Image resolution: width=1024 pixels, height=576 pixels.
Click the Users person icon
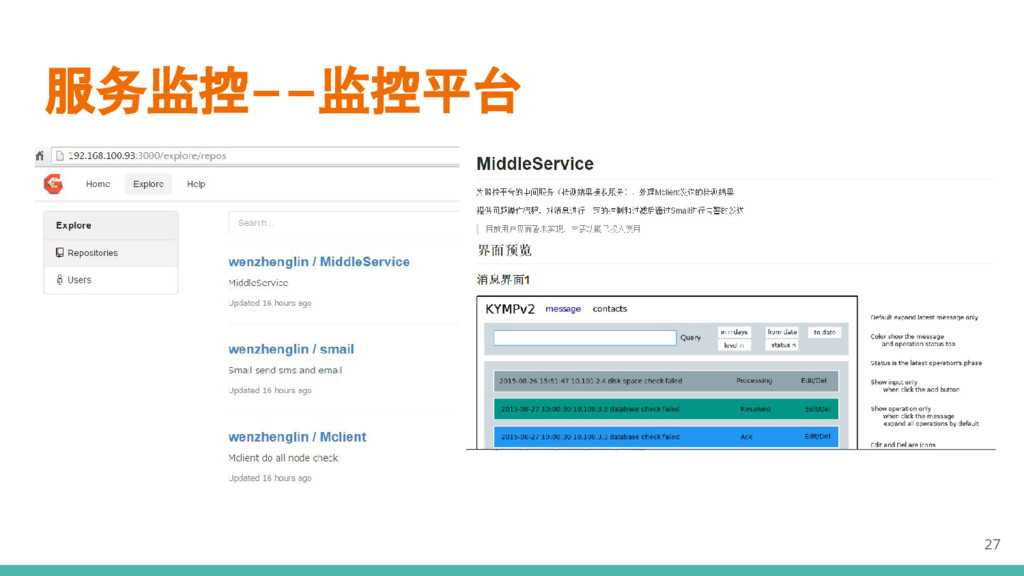pos(59,280)
